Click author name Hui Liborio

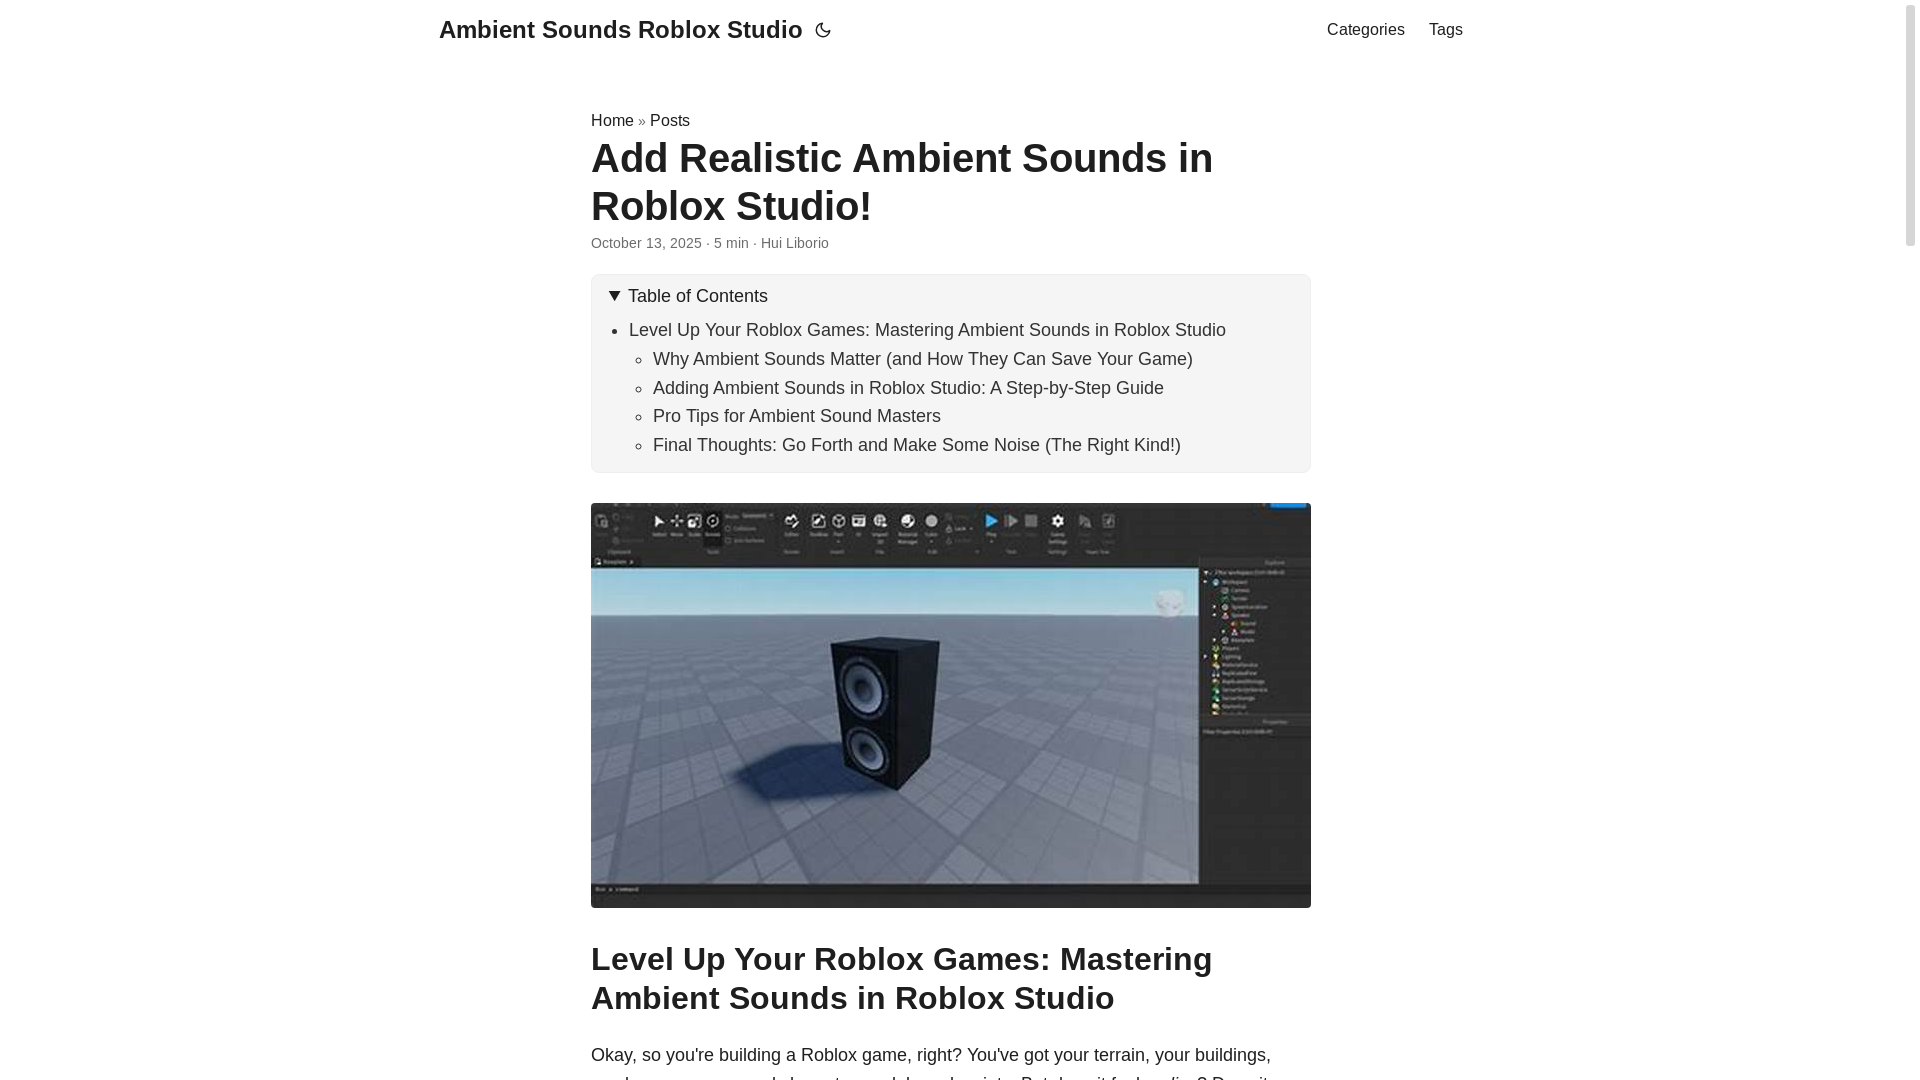[x=795, y=243]
